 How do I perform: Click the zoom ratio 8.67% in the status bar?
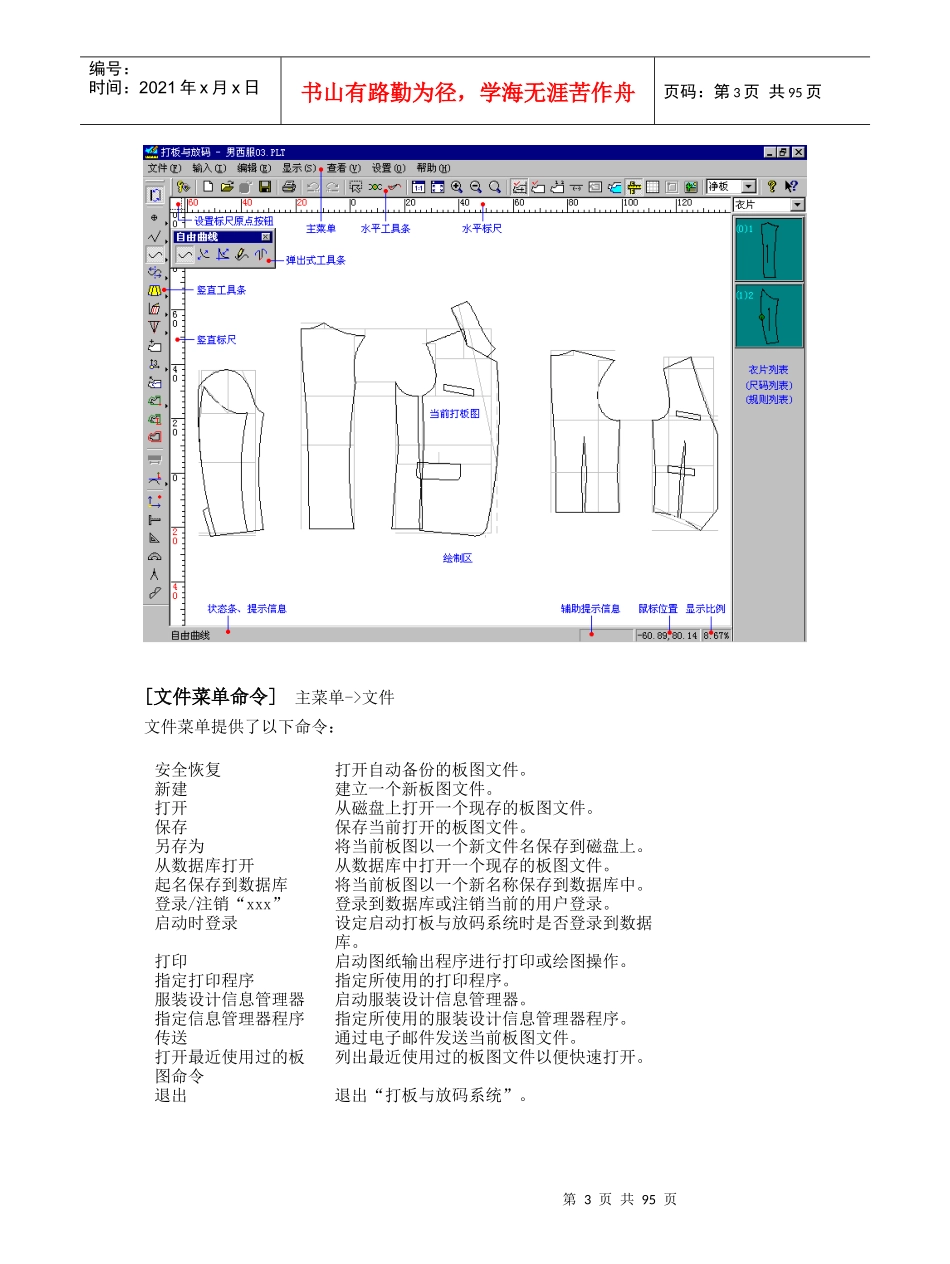[716, 635]
